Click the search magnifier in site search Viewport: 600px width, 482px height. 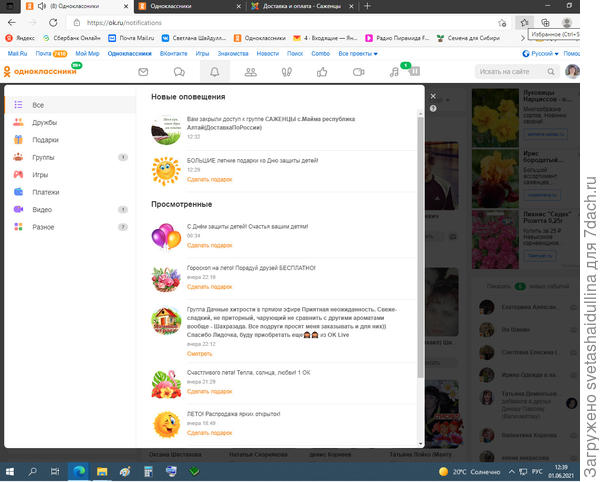point(551,72)
